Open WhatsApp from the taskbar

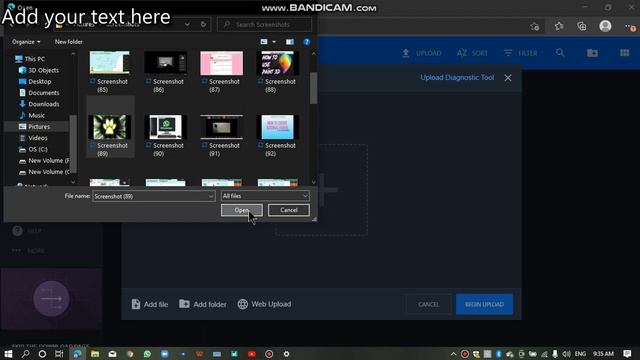pyautogui.click(x=147, y=353)
